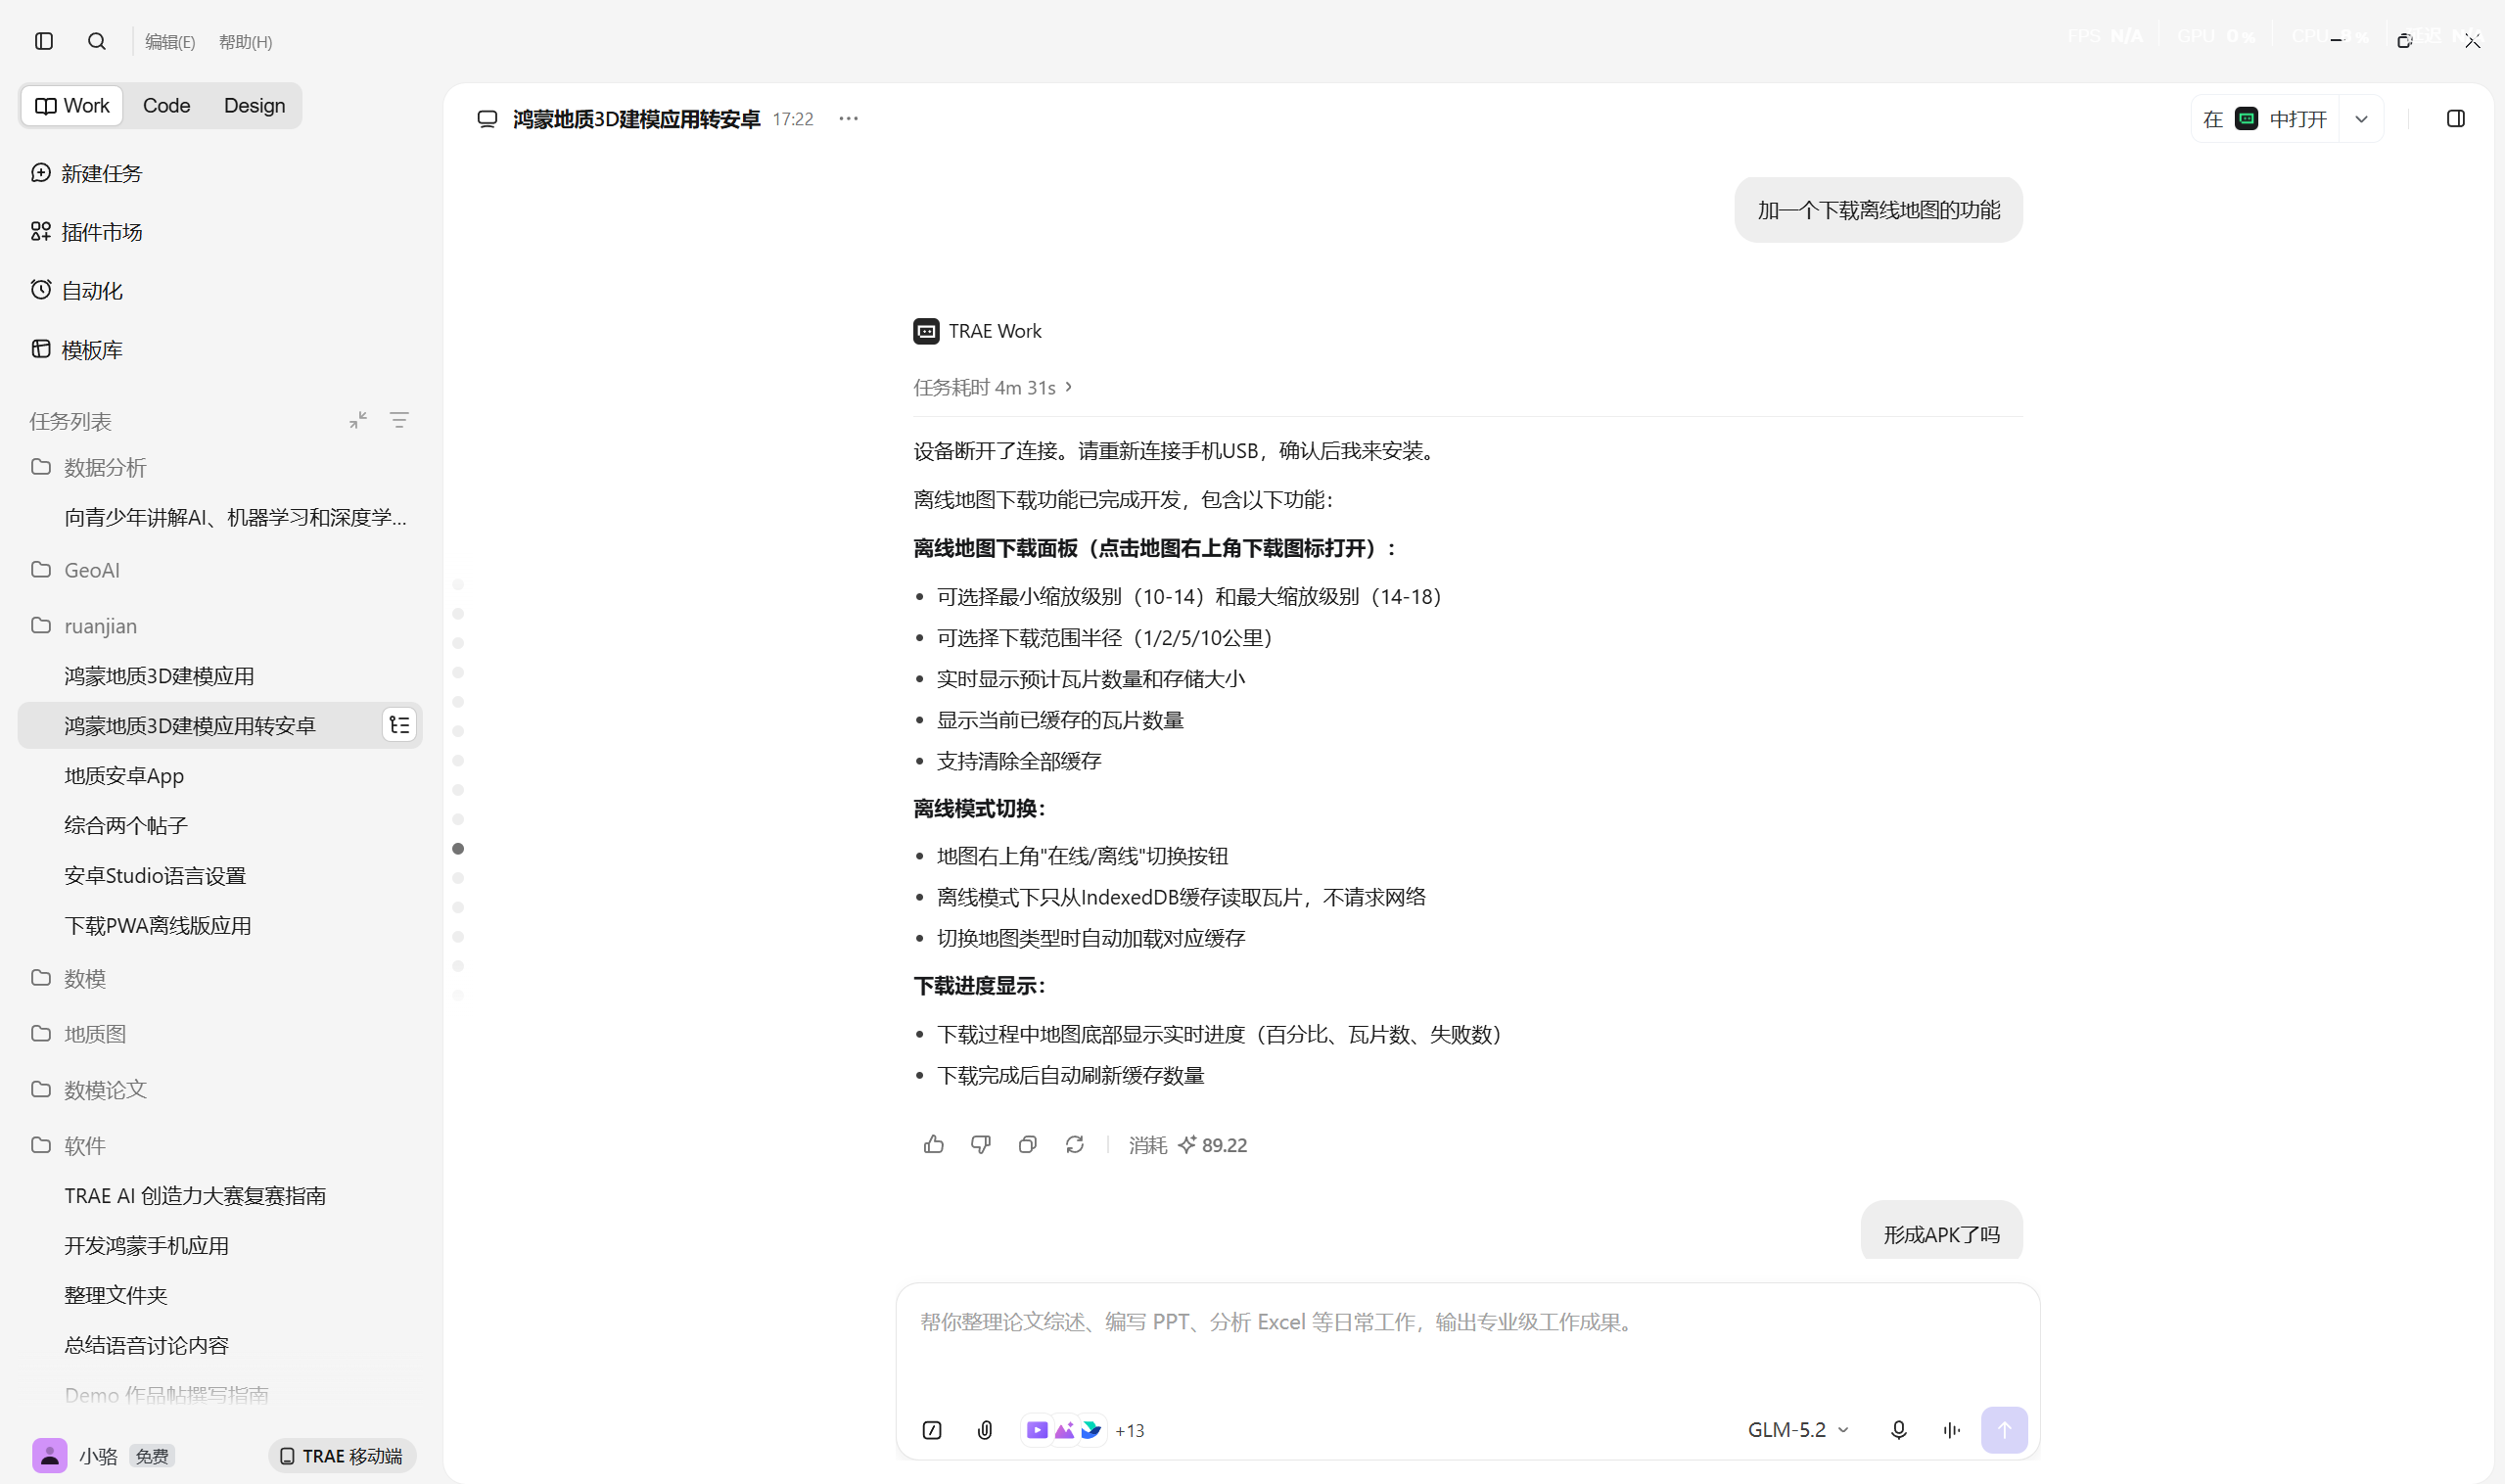Open the GLM-5.2 model dropdown
The width and height of the screenshot is (2505, 1484).
click(x=1798, y=1430)
